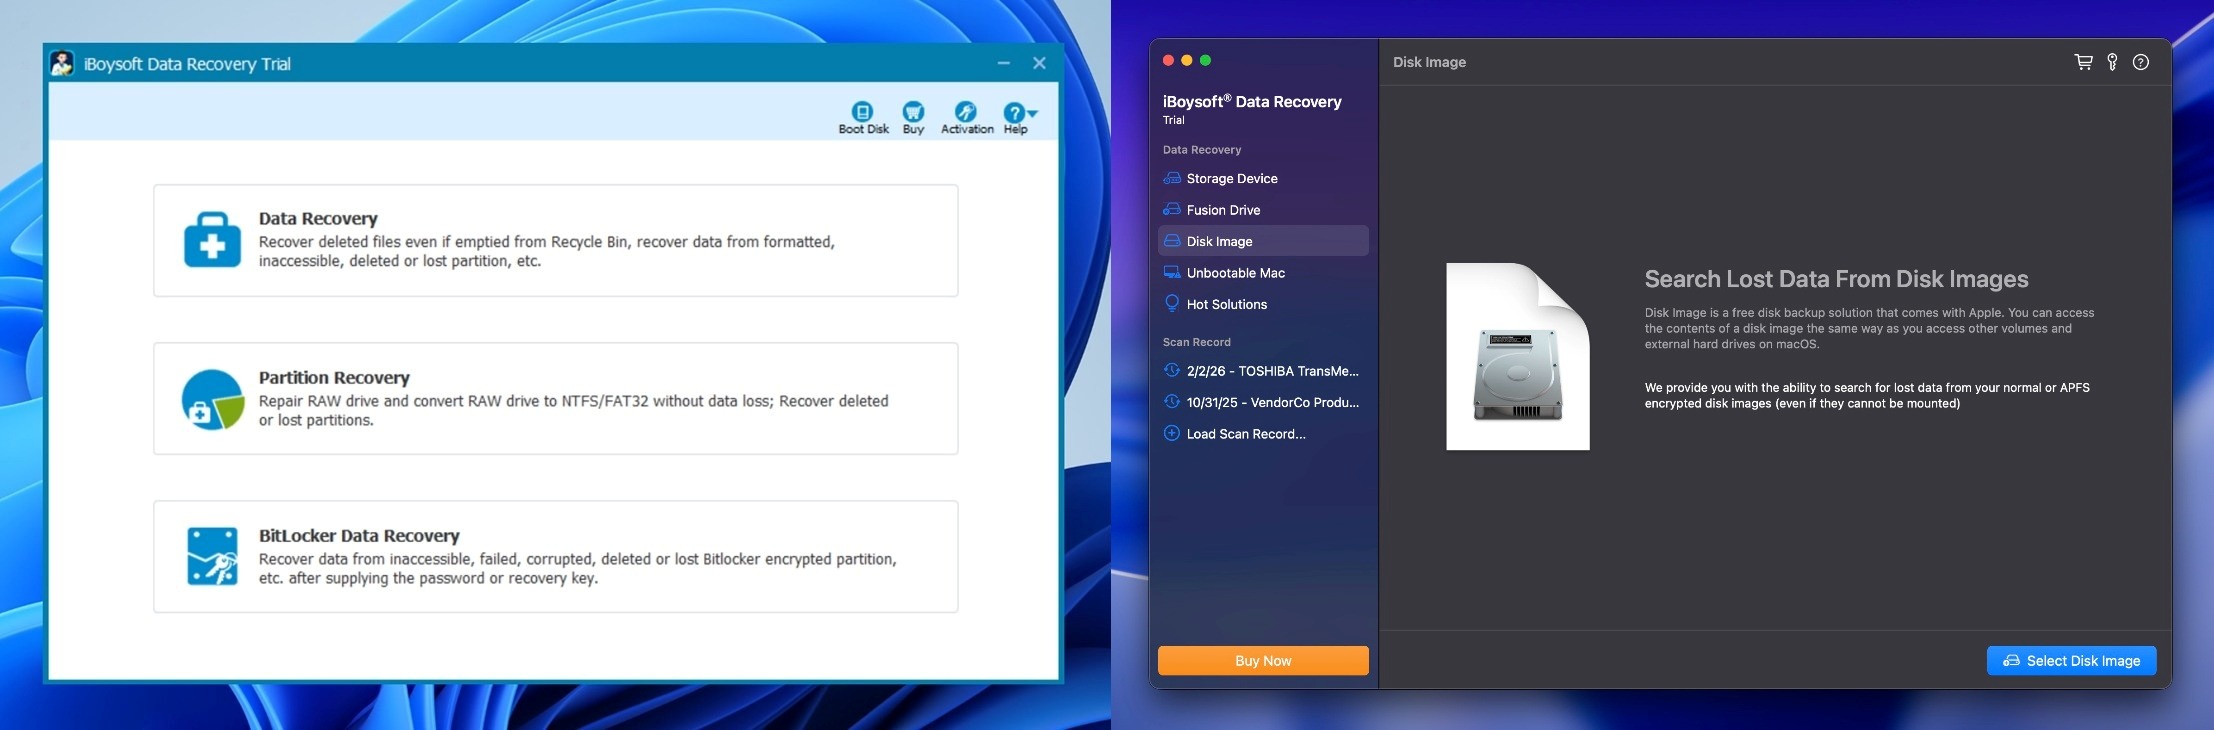Click the 'iBoysoft® Data Recovery' Mac sidebar title
This screenshot has height=730, width=2214.
[1252, 101]
